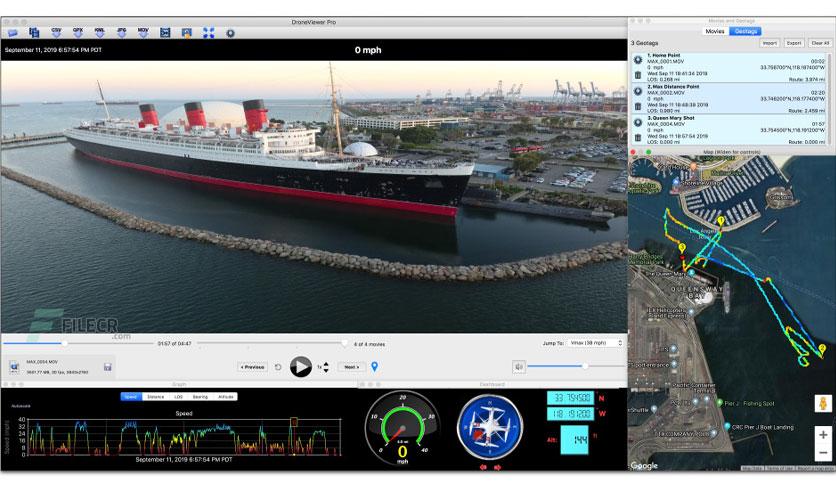836x484 pixels.
Task: Zoom out on the map
Action: (x=823, y=453)
